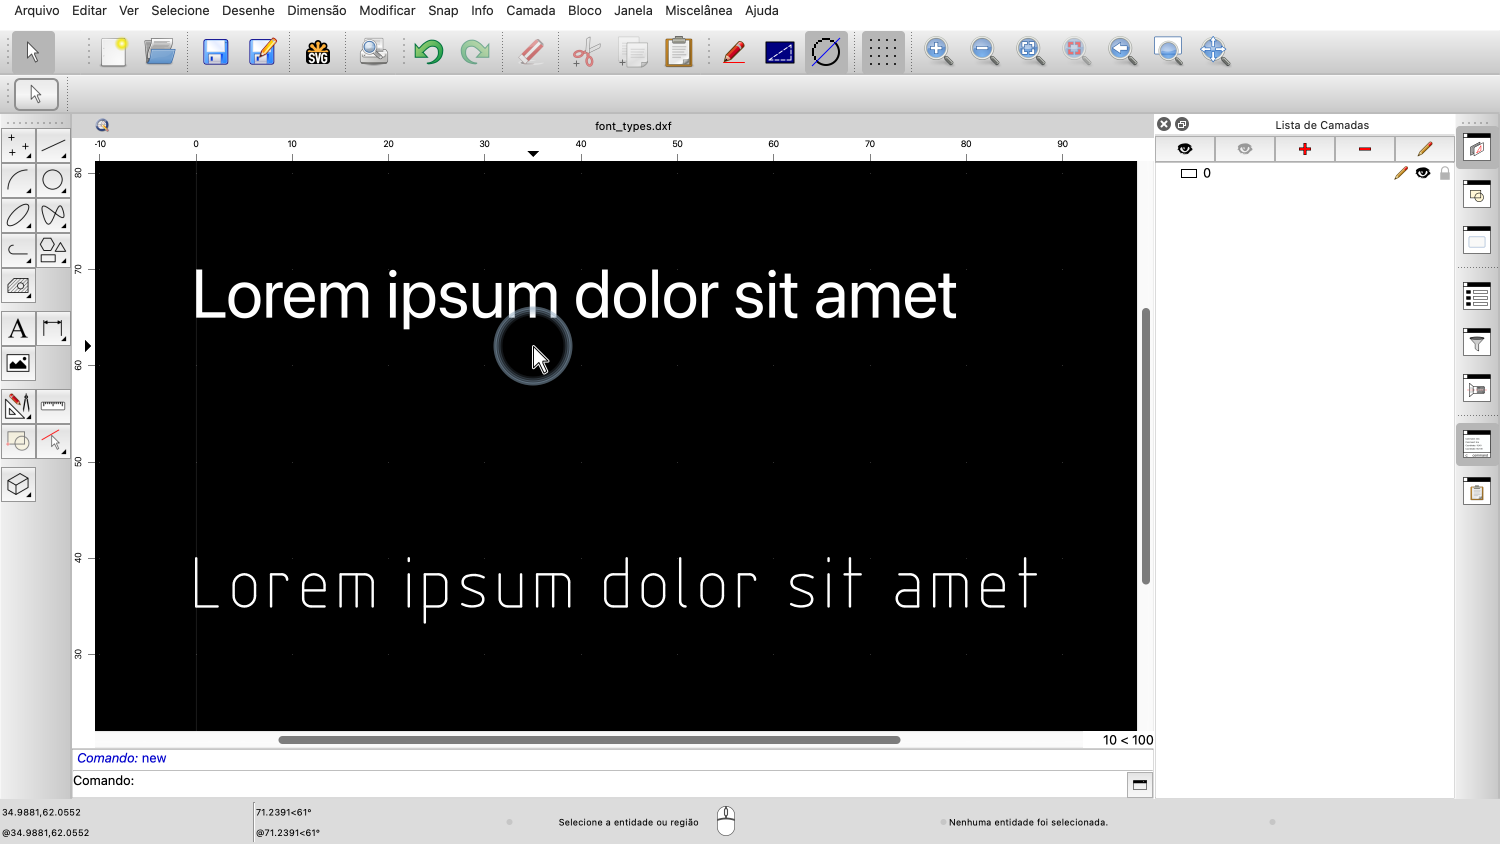
Task: Select the scissors Cut icon
Action: [x=586, y=52]
